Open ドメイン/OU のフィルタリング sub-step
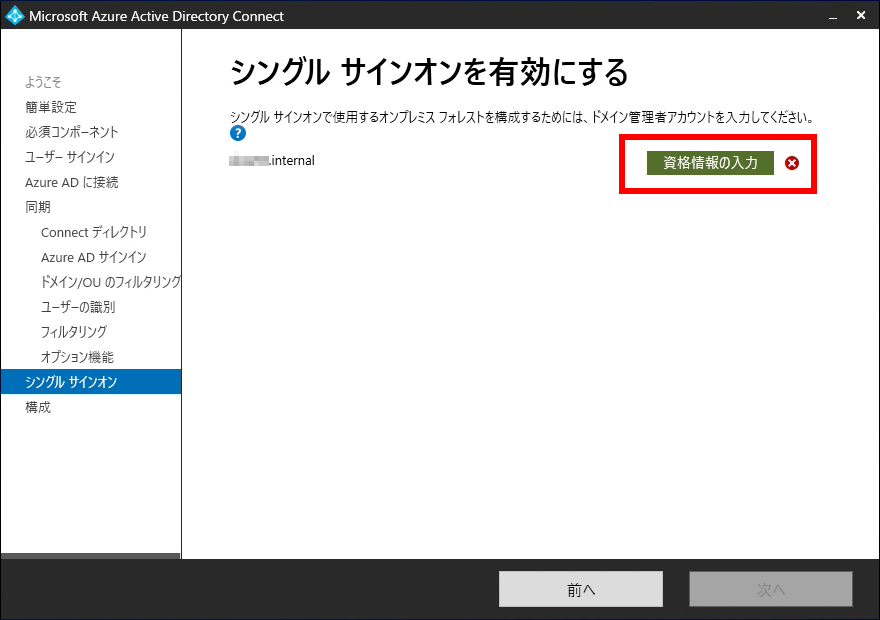Viewport: 880px width, 620px height. (x=111, y=282)
